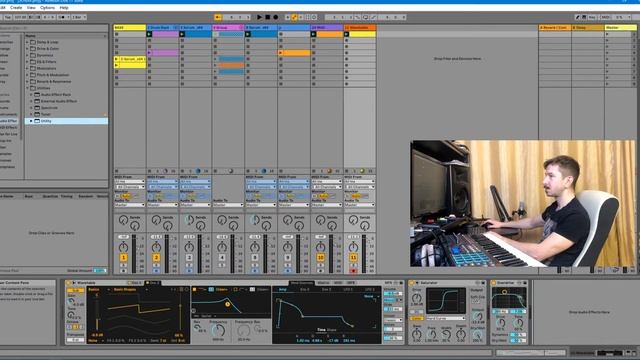Expand the Drive & Color folder
The height and width of the screenshot is (360, 640).
[x=27, y=49]
